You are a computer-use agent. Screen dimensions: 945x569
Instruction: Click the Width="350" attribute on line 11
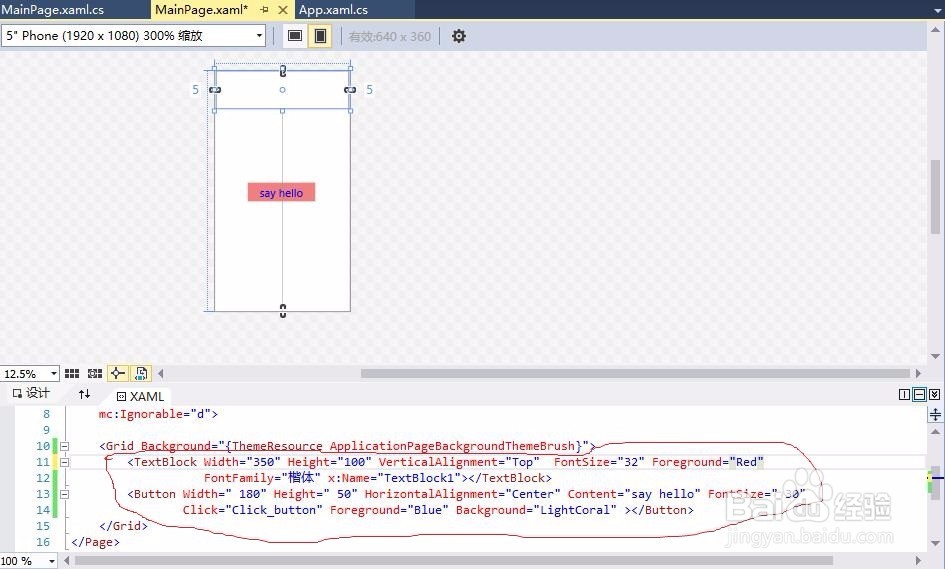tap(242, 462)
